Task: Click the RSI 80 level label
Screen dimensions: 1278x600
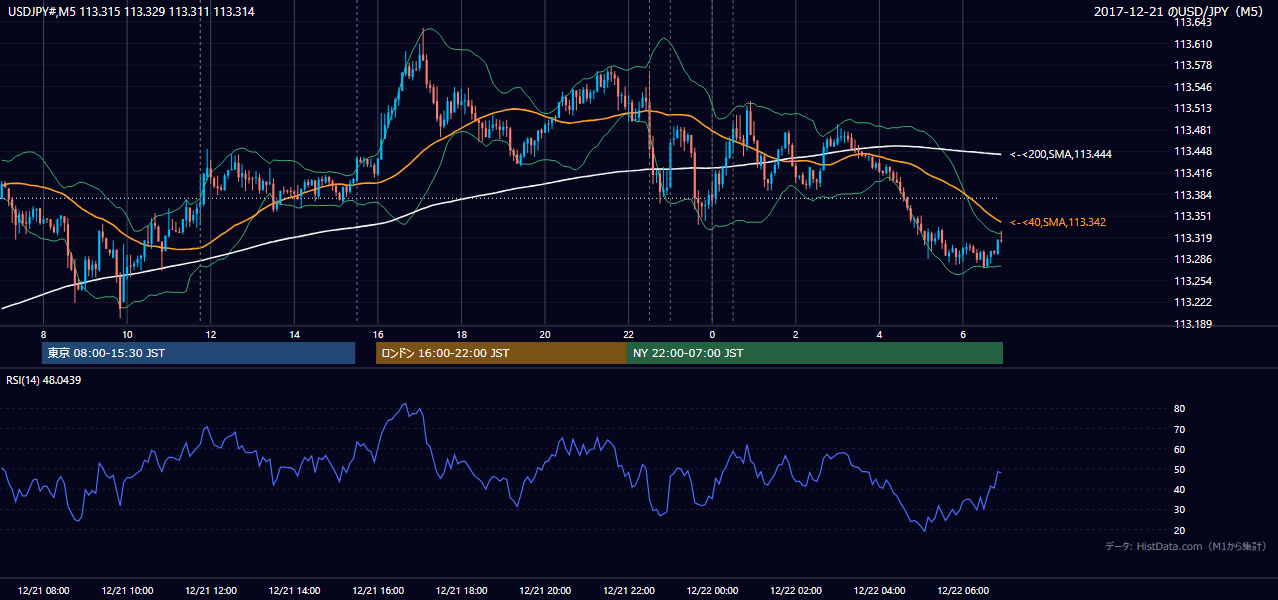Action: point(1179,409)
